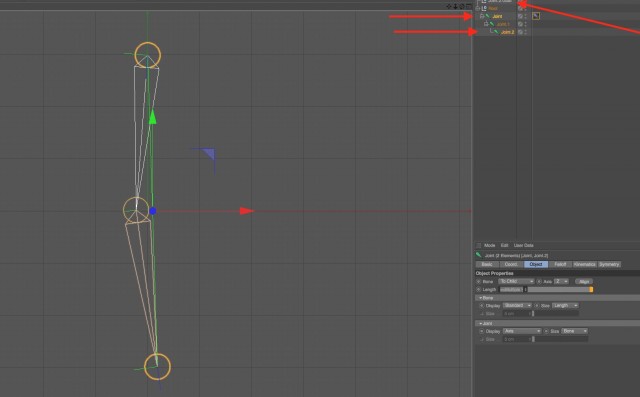Toggle visibility dots of the Joint.2 row
The width and height of the screenshot is (640, 397).
click(x=525, y=31)
